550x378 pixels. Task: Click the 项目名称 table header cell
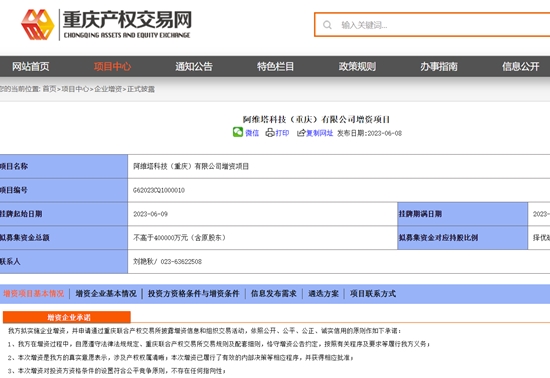(63, 166)
